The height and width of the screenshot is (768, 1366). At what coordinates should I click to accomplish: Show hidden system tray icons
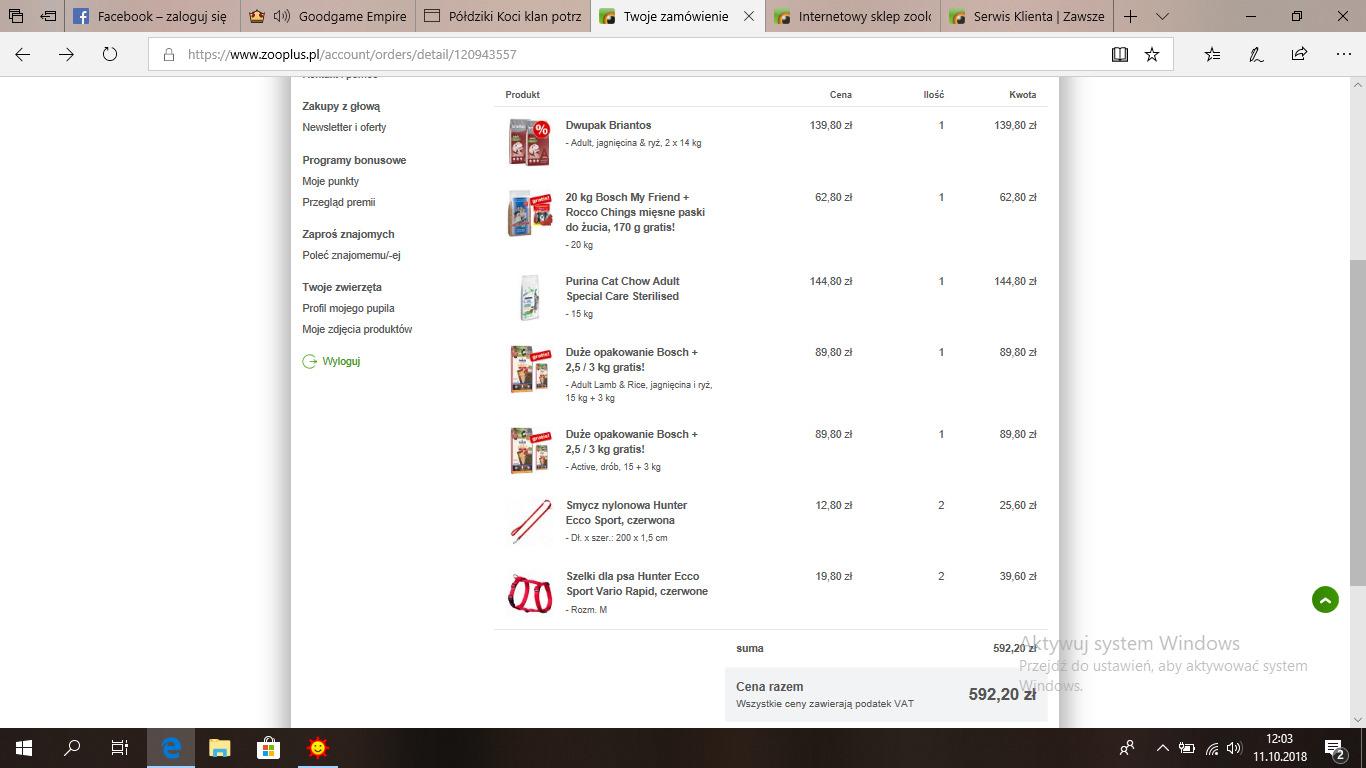point(1162,748)
